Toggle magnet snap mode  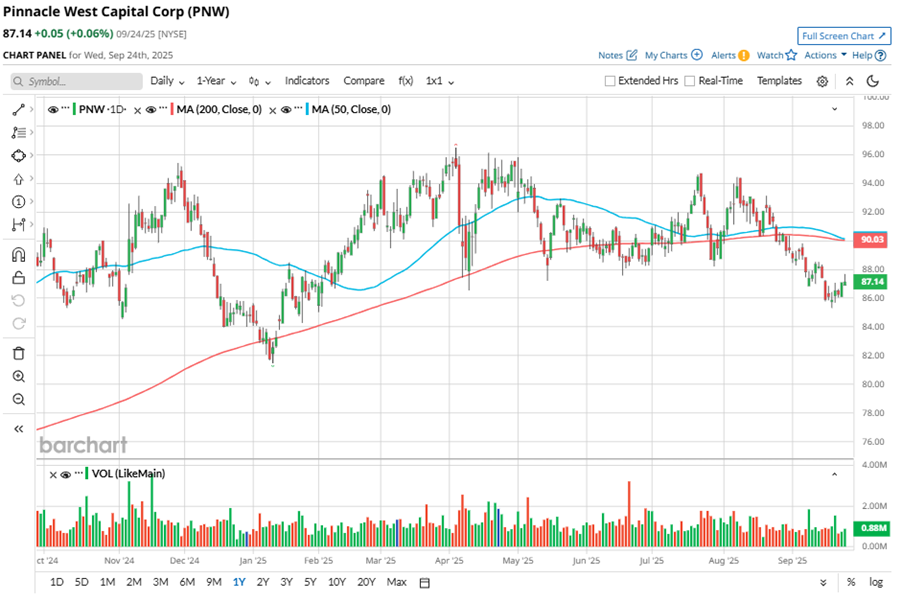tap(18, 254)
